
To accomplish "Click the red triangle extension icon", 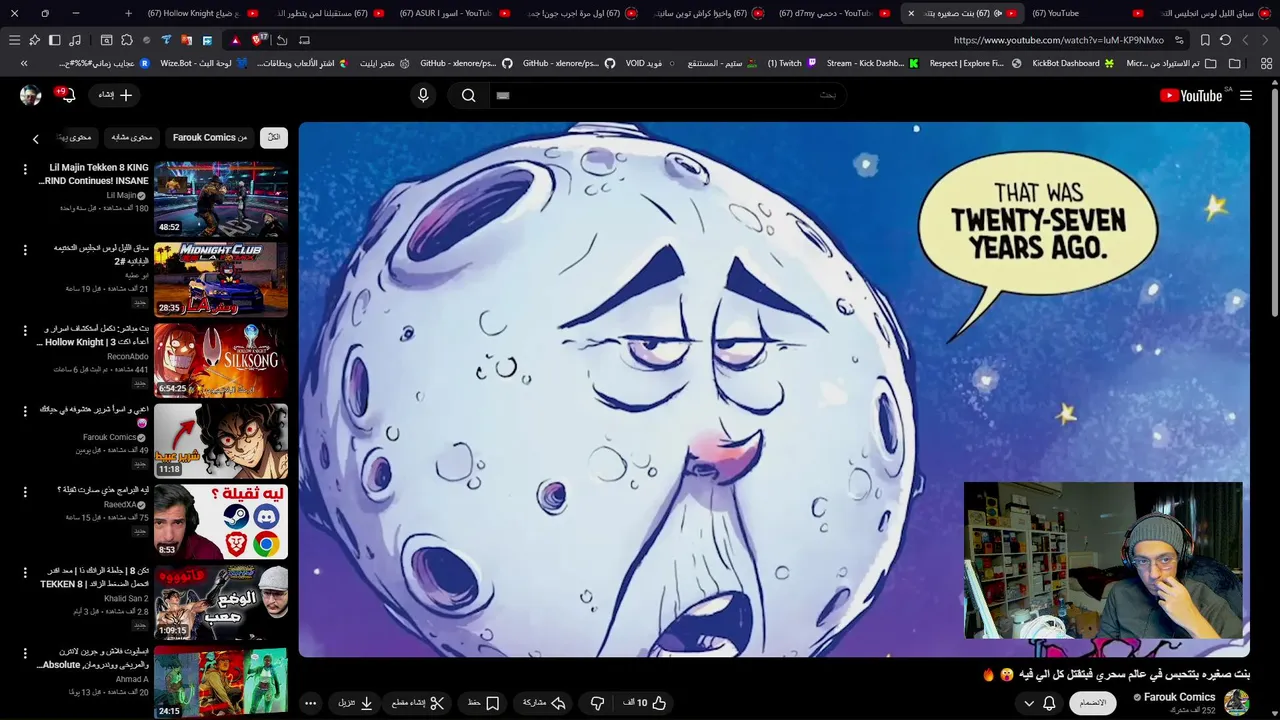I will 235,40.
